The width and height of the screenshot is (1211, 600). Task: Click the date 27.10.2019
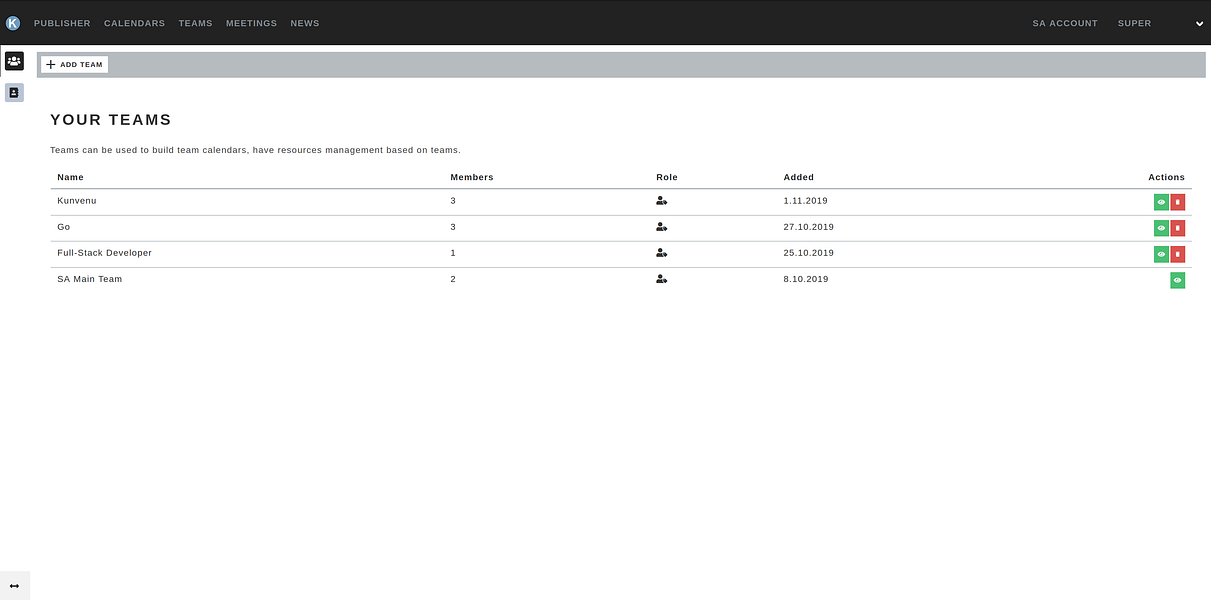click(809, 227)
